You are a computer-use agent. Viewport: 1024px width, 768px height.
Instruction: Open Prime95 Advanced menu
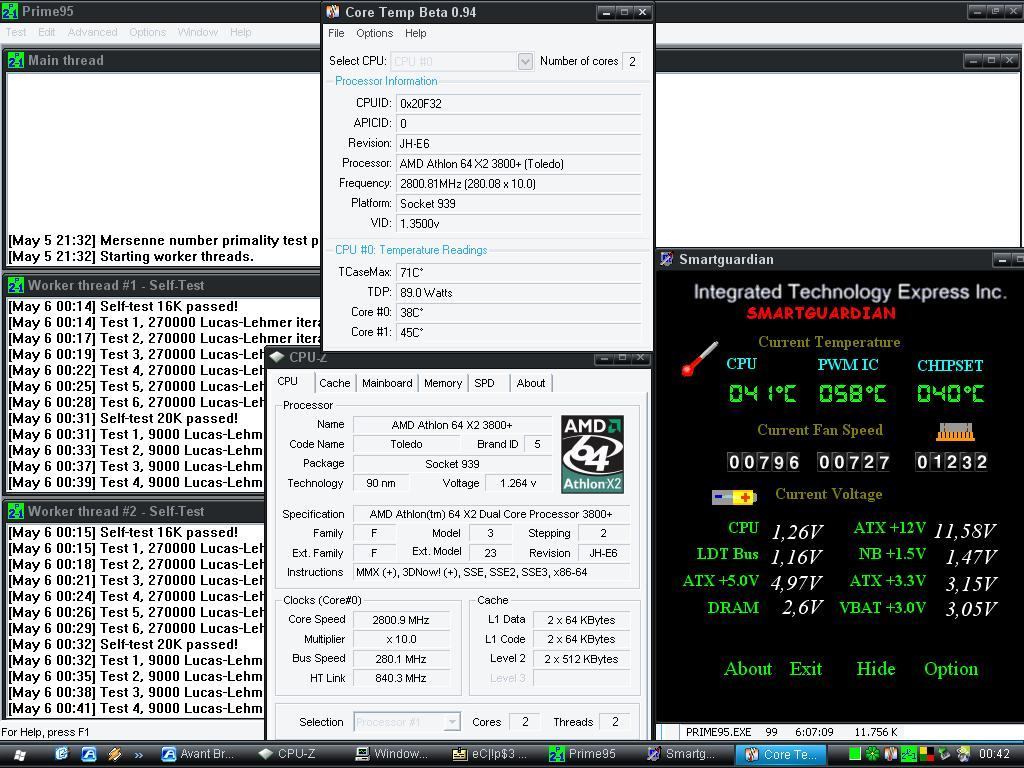tap(93, 32)
